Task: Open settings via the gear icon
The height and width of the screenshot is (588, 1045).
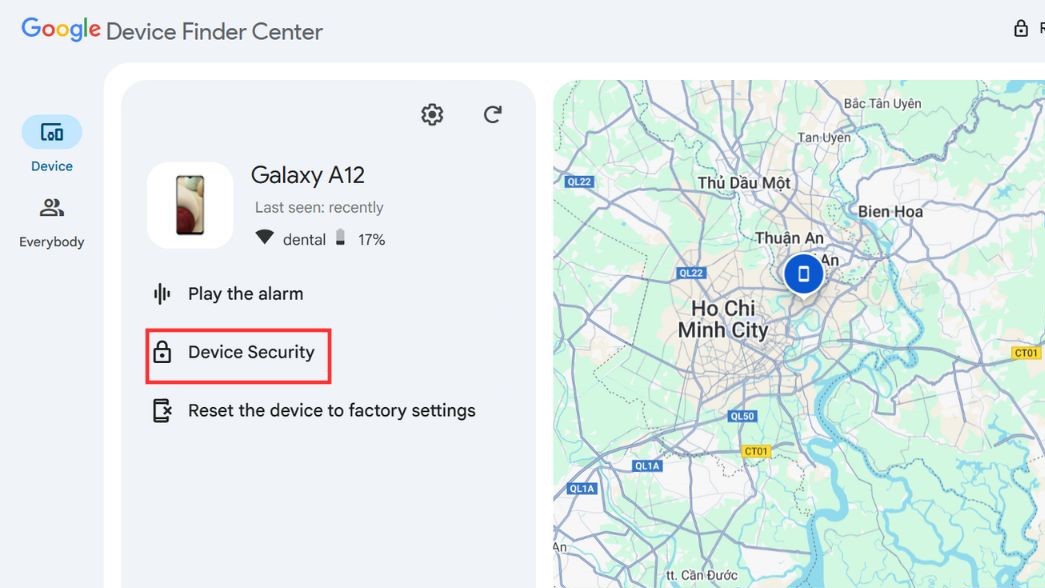Action: pos(432,115)
